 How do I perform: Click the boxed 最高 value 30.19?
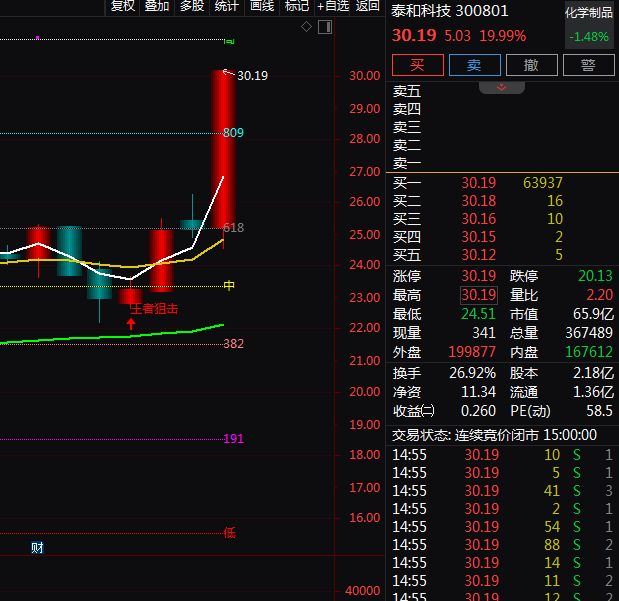pyautogui.click(x=479, y=295)
